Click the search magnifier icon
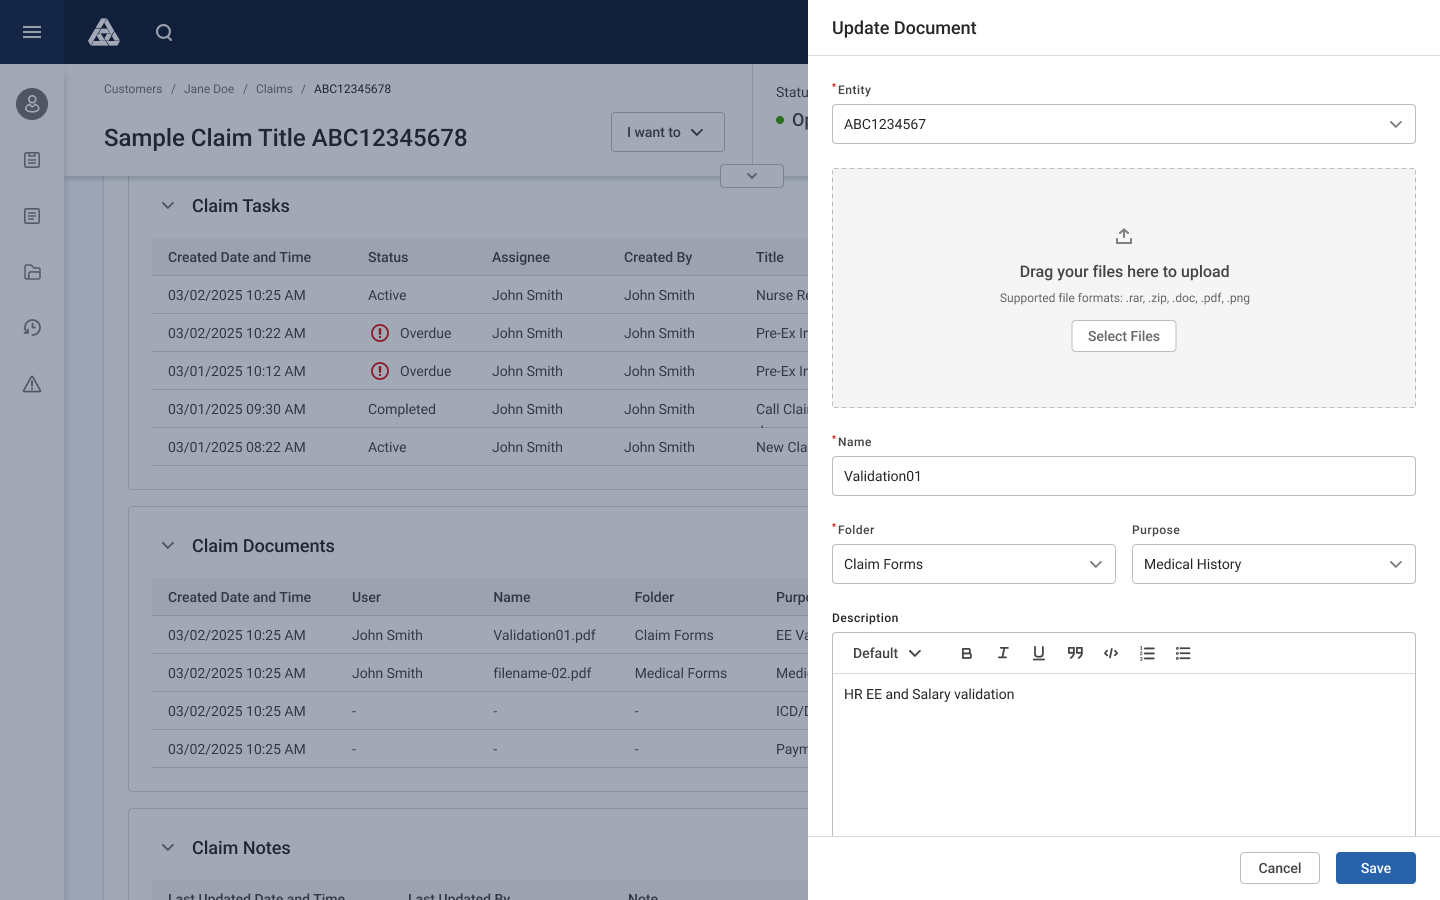Screen dimensions: 1440x900 coord(164,33)
